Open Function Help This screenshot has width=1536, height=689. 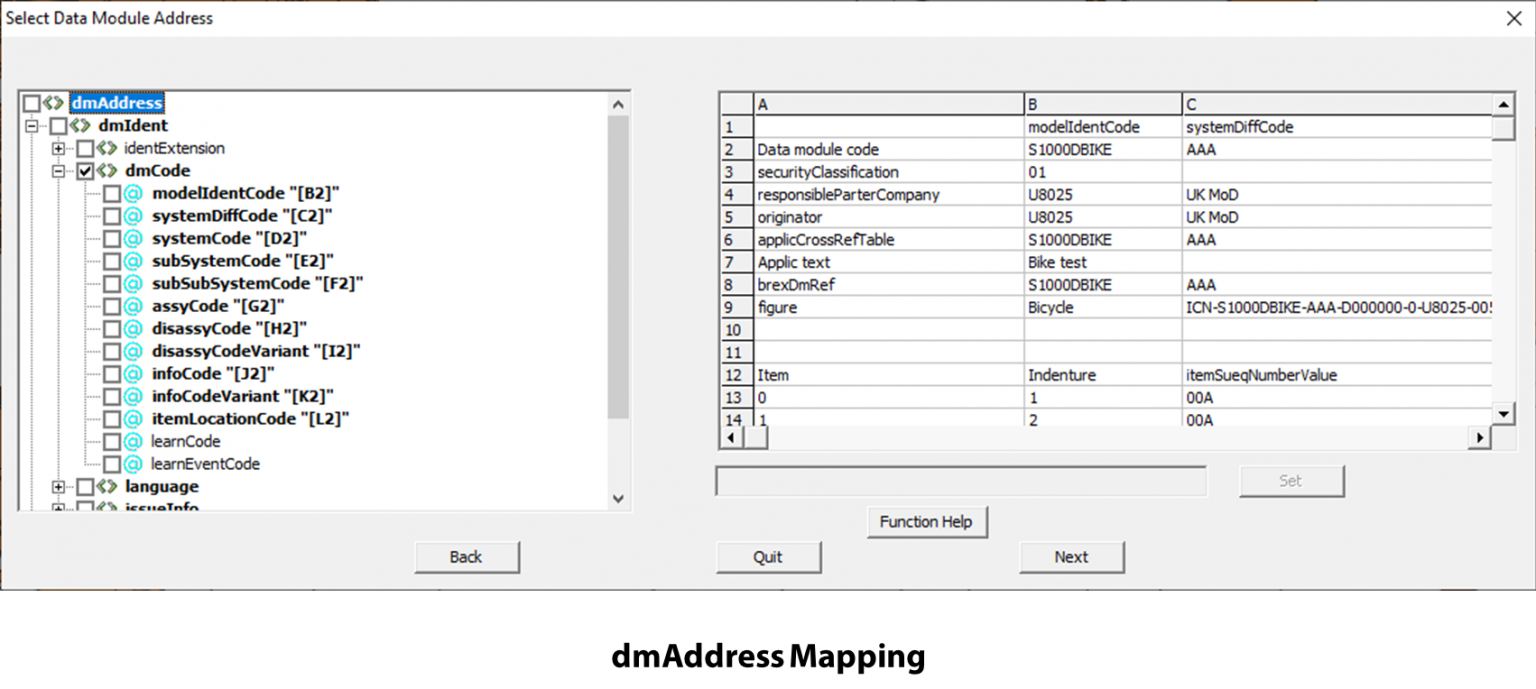[x=926, y=521]
